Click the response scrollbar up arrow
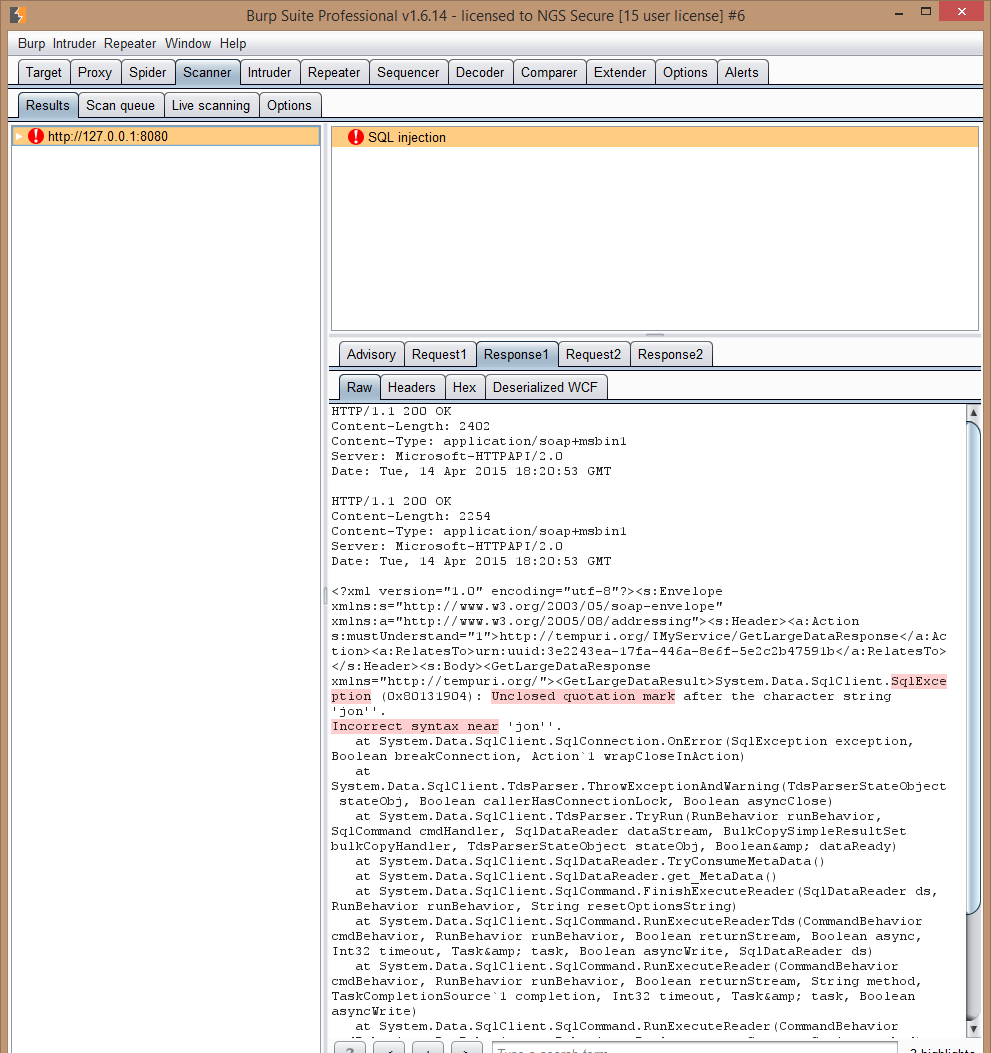Image resolution: width=991 pixels, height=1053 pixels. (973, 412)
